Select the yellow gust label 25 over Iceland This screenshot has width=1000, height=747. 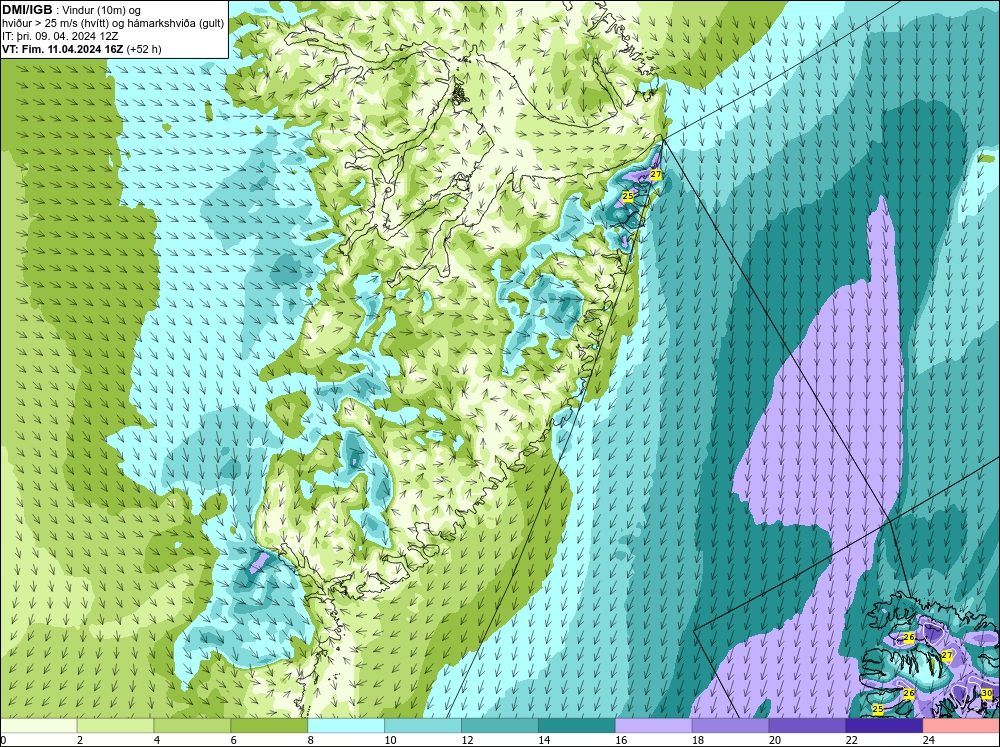click(x=878, y=709)
